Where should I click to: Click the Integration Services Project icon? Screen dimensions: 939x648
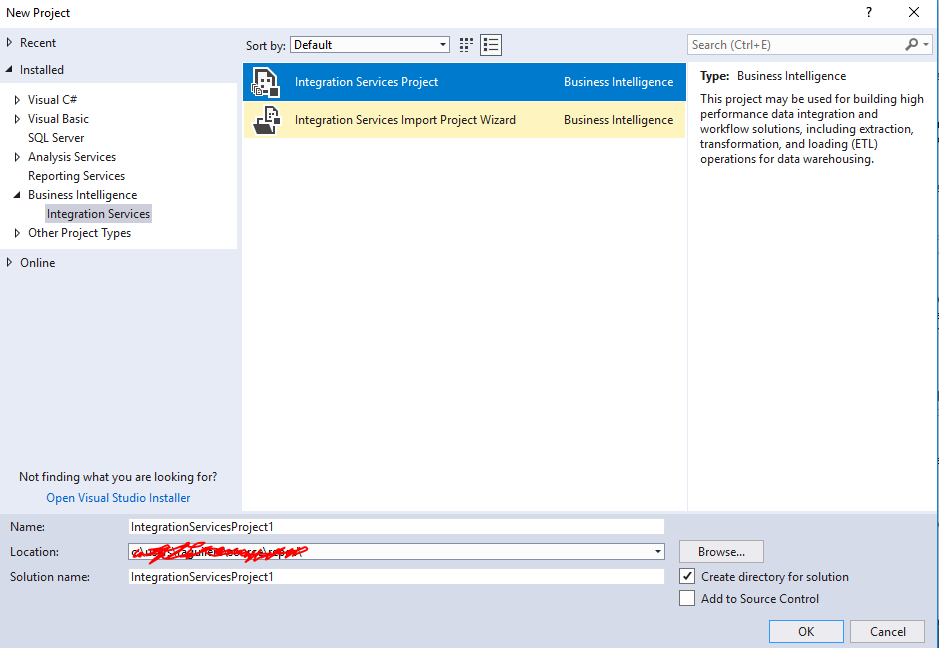click(x=266, y=82)
